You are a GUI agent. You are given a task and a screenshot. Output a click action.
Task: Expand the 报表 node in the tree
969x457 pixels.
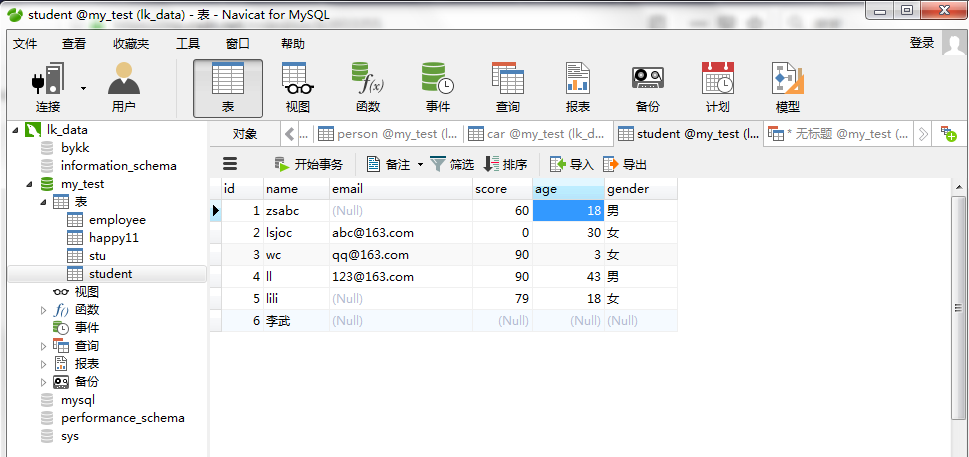[43, 364]
